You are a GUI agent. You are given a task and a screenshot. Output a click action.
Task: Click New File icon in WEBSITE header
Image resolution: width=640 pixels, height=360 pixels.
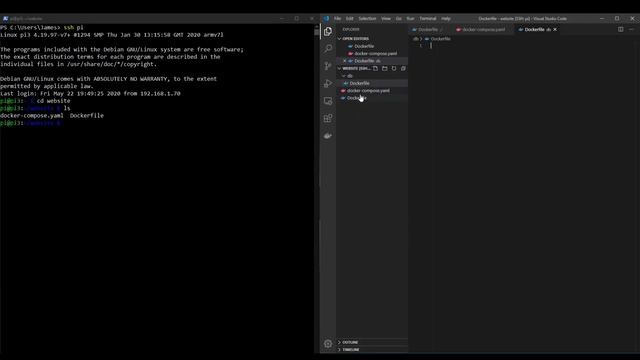[376, 69]
